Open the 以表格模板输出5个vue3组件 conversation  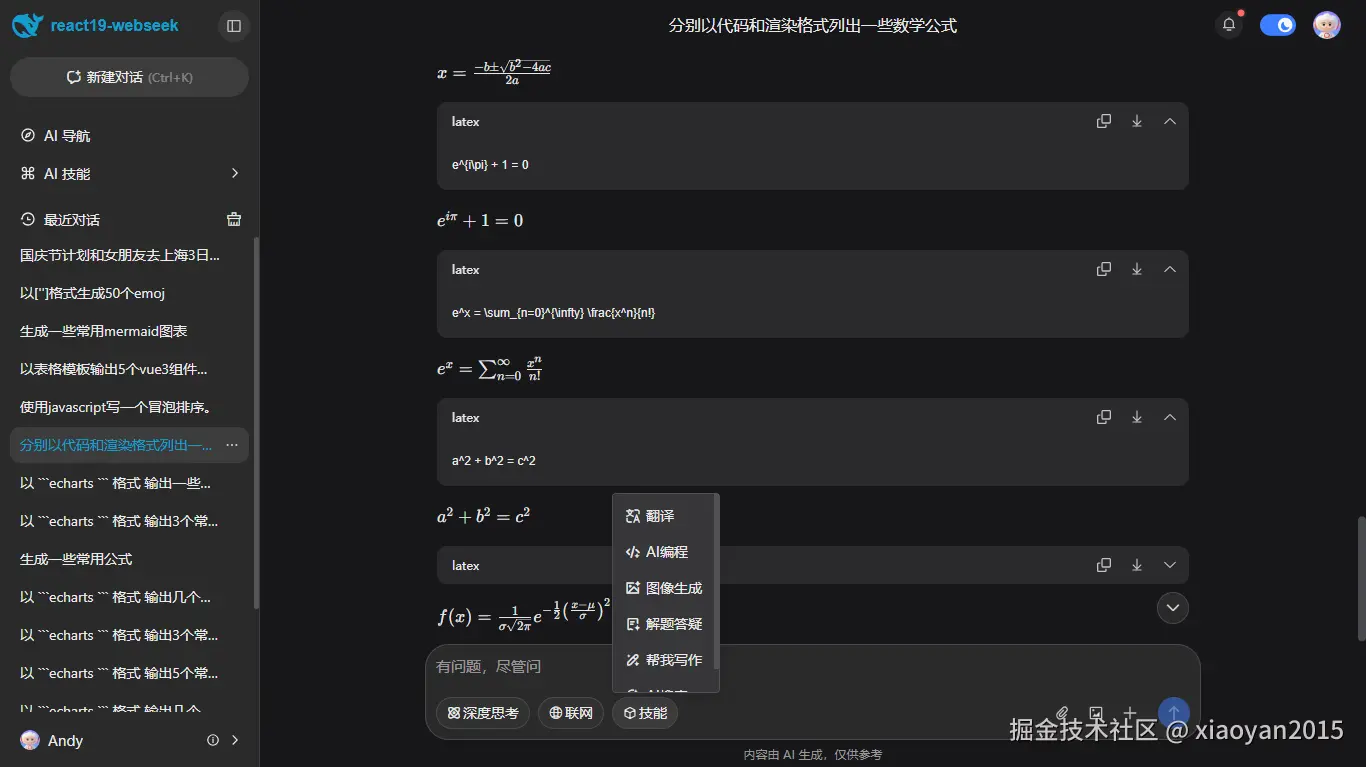[x=129, y=369]
